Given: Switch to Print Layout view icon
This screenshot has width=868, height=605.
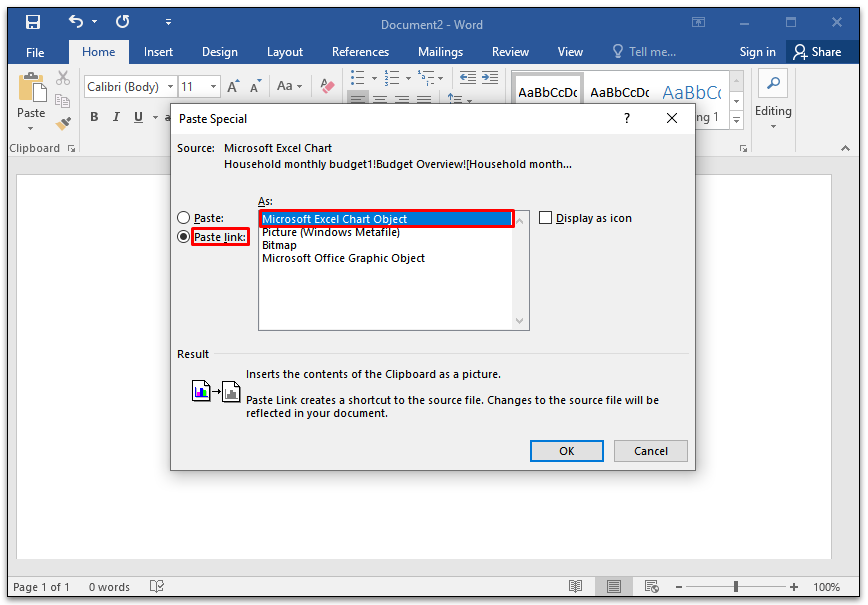Looking at the screenshot, I should click(x=613, y=586).
